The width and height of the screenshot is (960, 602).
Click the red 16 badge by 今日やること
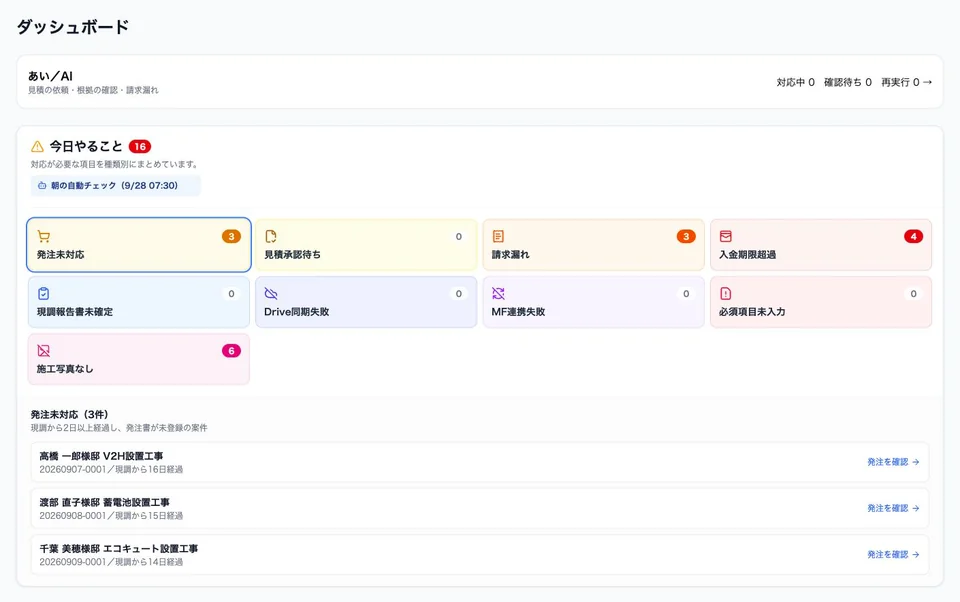(140, 146)
